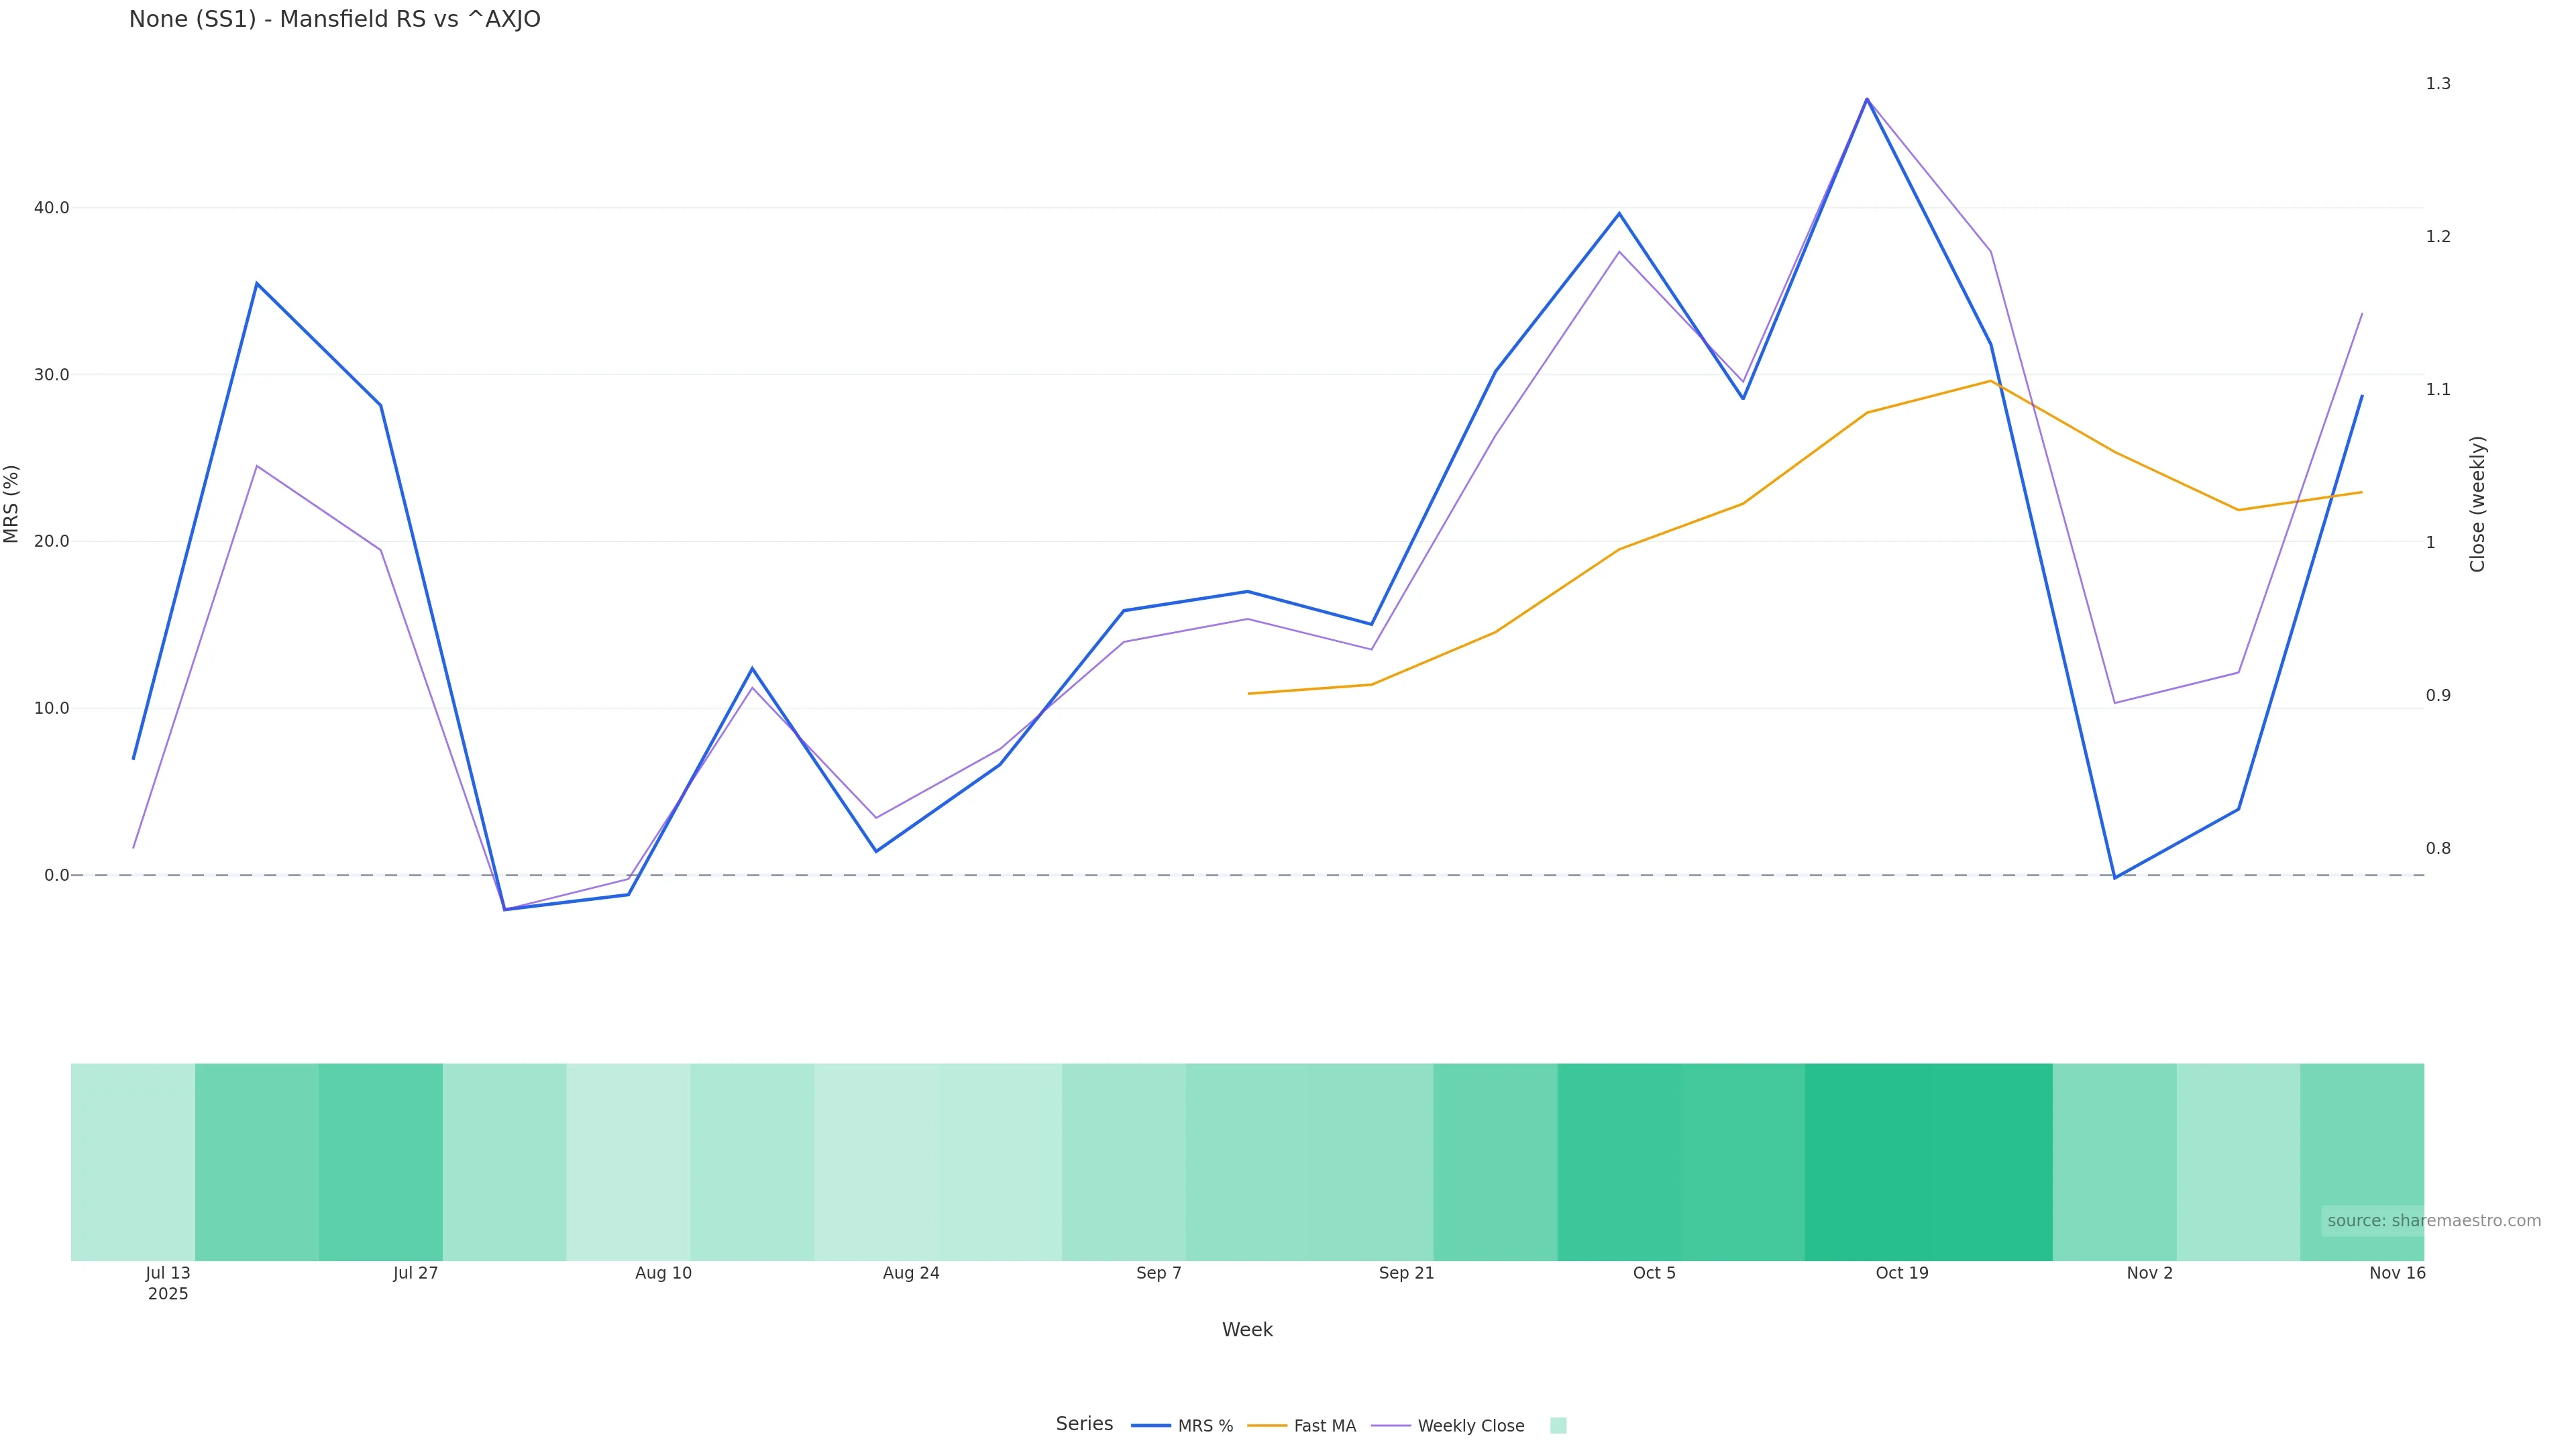Click the unlabeled green legend swatch
Screen dimensions: 2576x1449
[x=1557, y=1426]
